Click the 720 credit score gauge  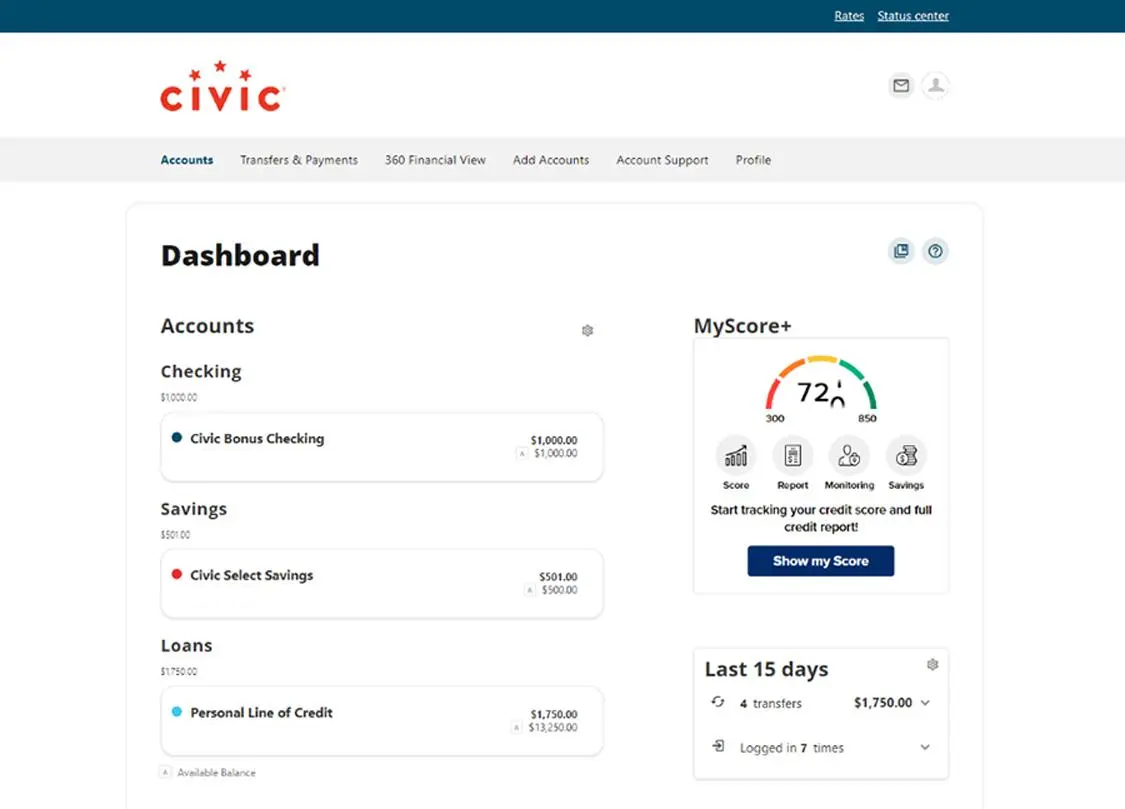(820, 390)
